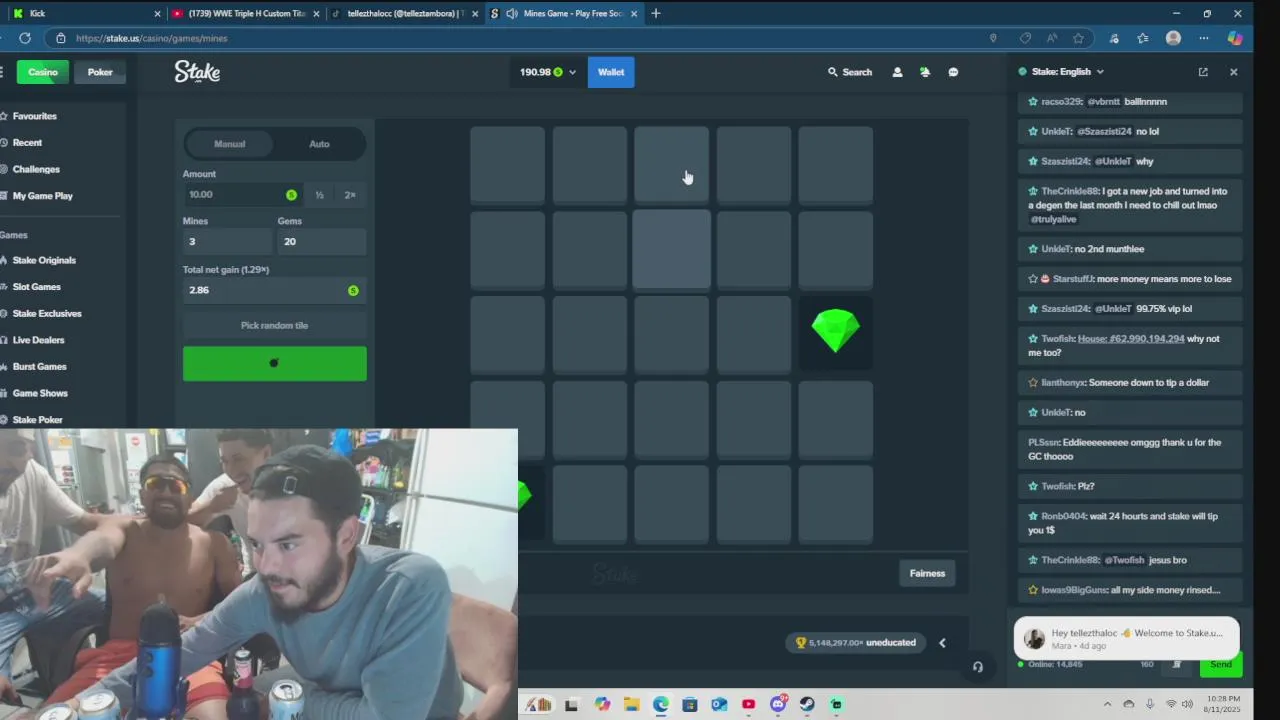The width and height of the screenshot is (1280, 720).
Task: Click the Amount input field
Action: 241,195
